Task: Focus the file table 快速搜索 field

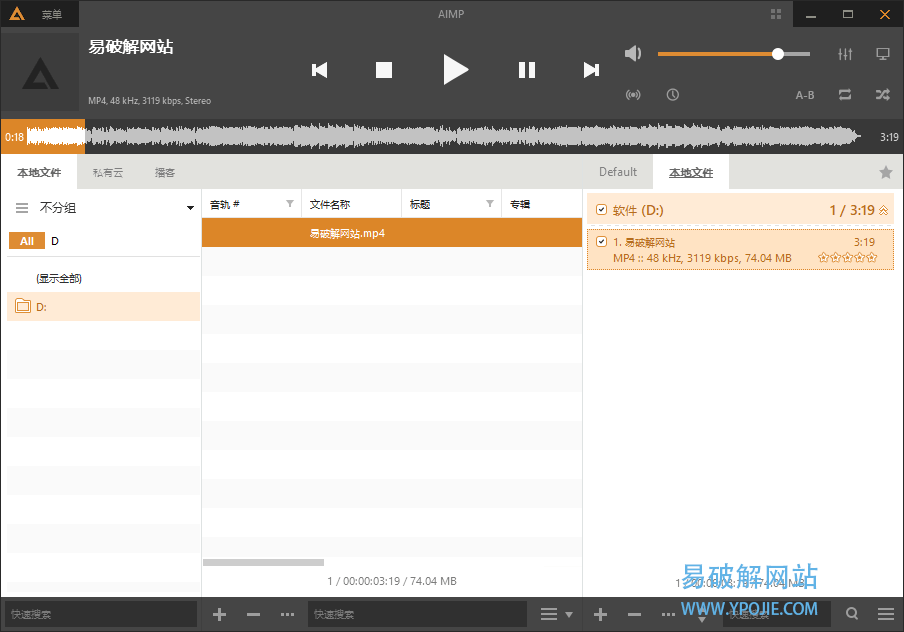Action: tap(417, 614)
